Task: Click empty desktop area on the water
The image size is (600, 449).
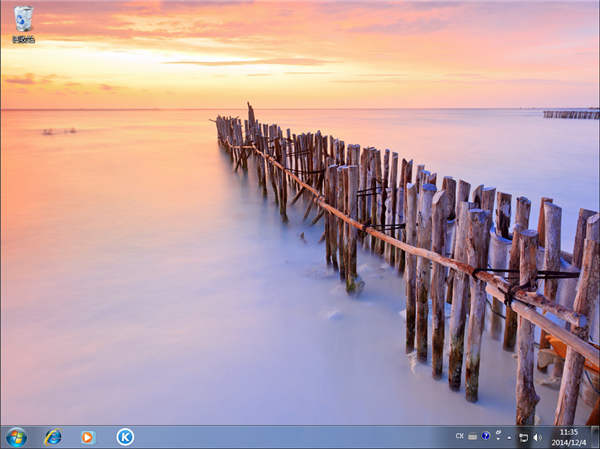Action: [130, 300]
